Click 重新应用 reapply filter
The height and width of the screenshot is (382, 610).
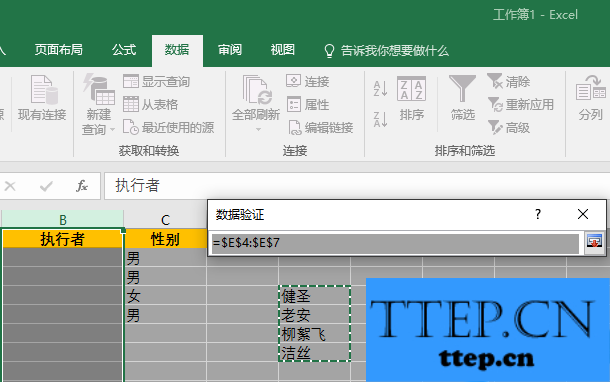point(521,104)
